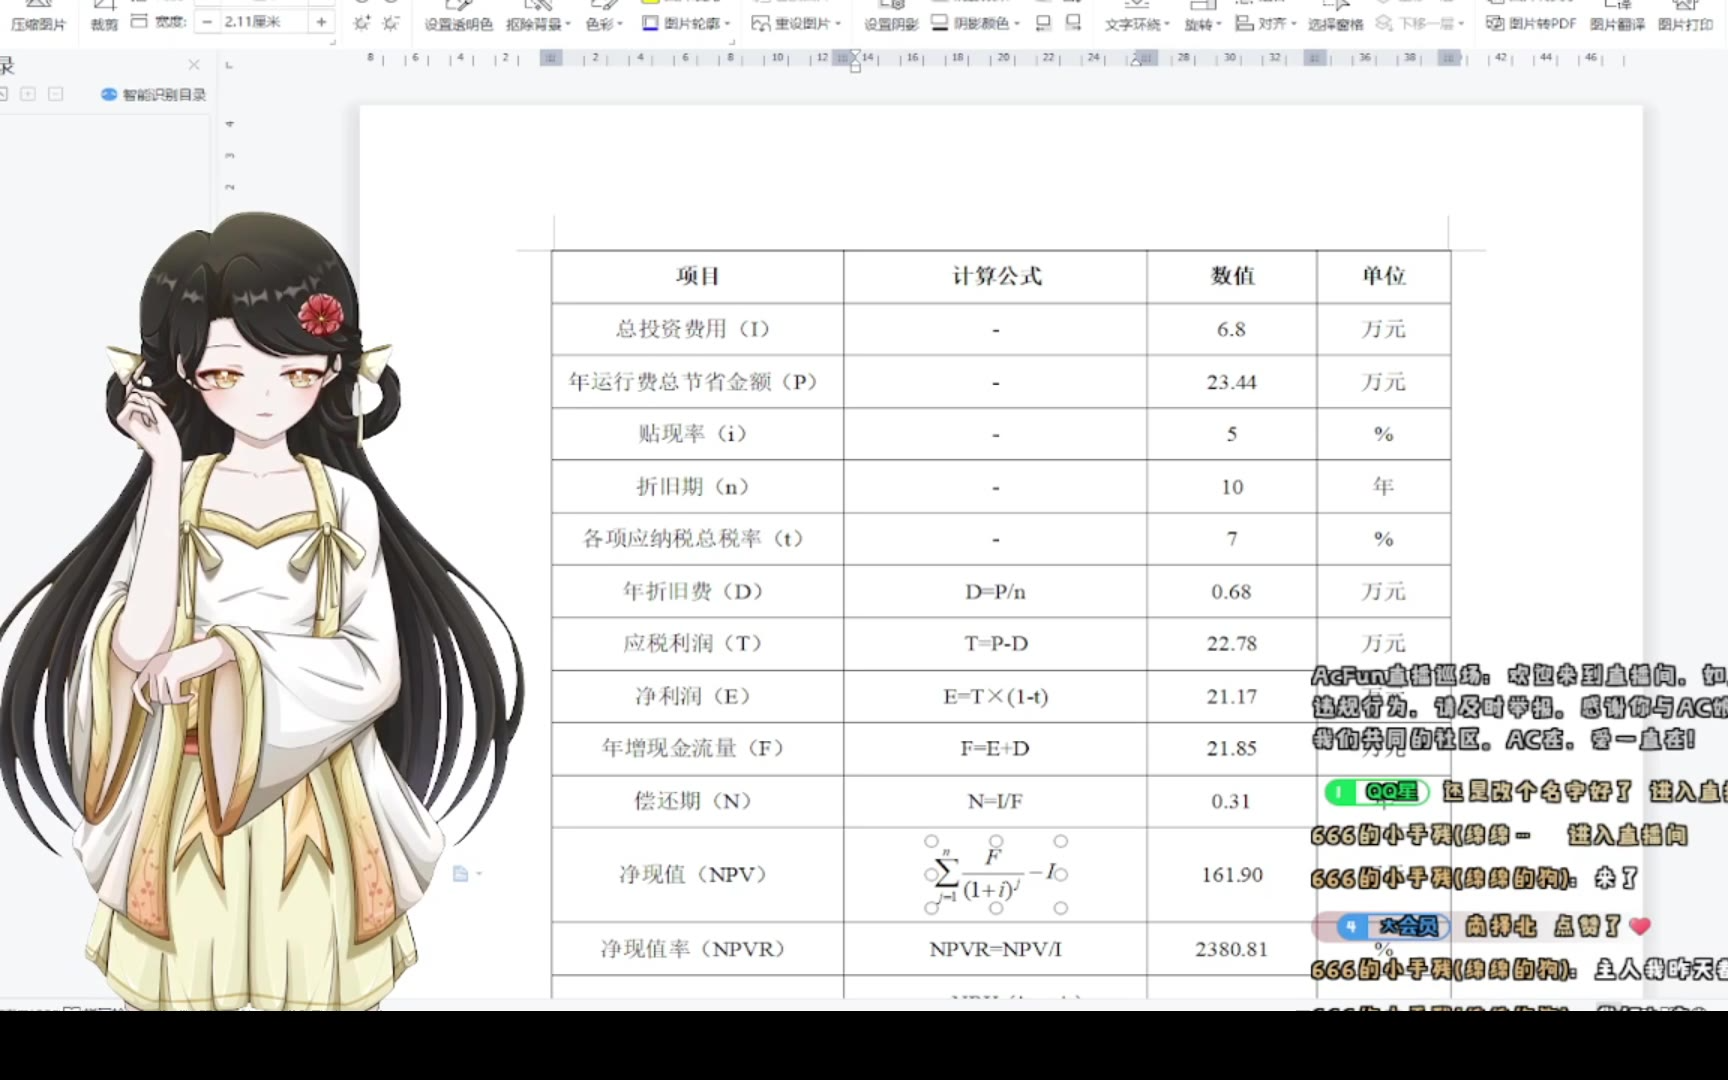Click the 压缩图片 compress picture tool
The width and height of the screenshot is (1728, 1080).
(x=38, y=16)
